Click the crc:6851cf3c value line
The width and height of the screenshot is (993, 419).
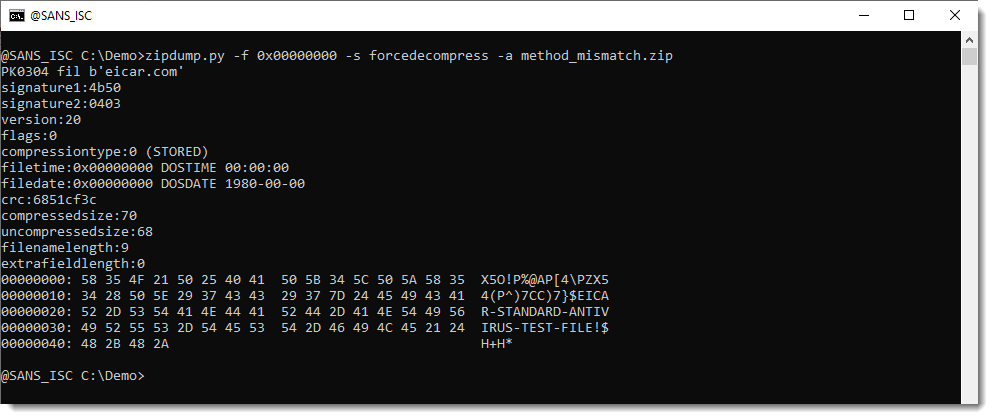(49, 200)
